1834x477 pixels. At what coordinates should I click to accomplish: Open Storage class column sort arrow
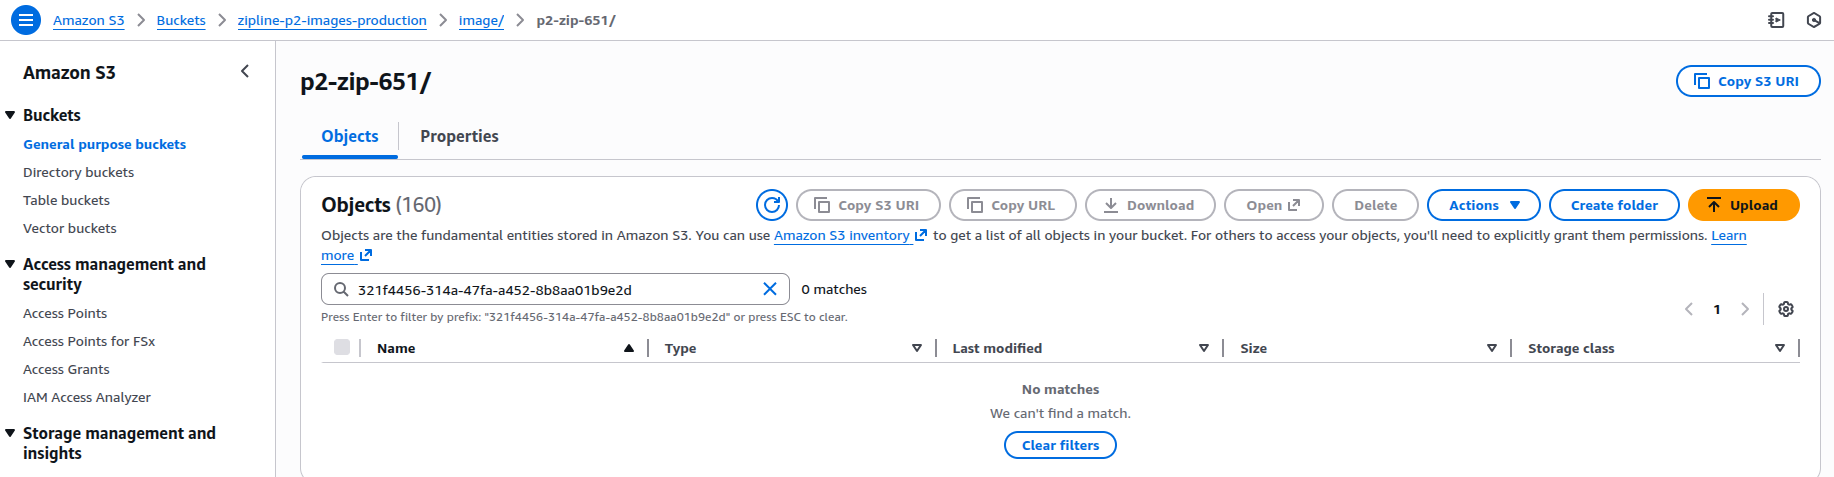[x=1780, y=348]
